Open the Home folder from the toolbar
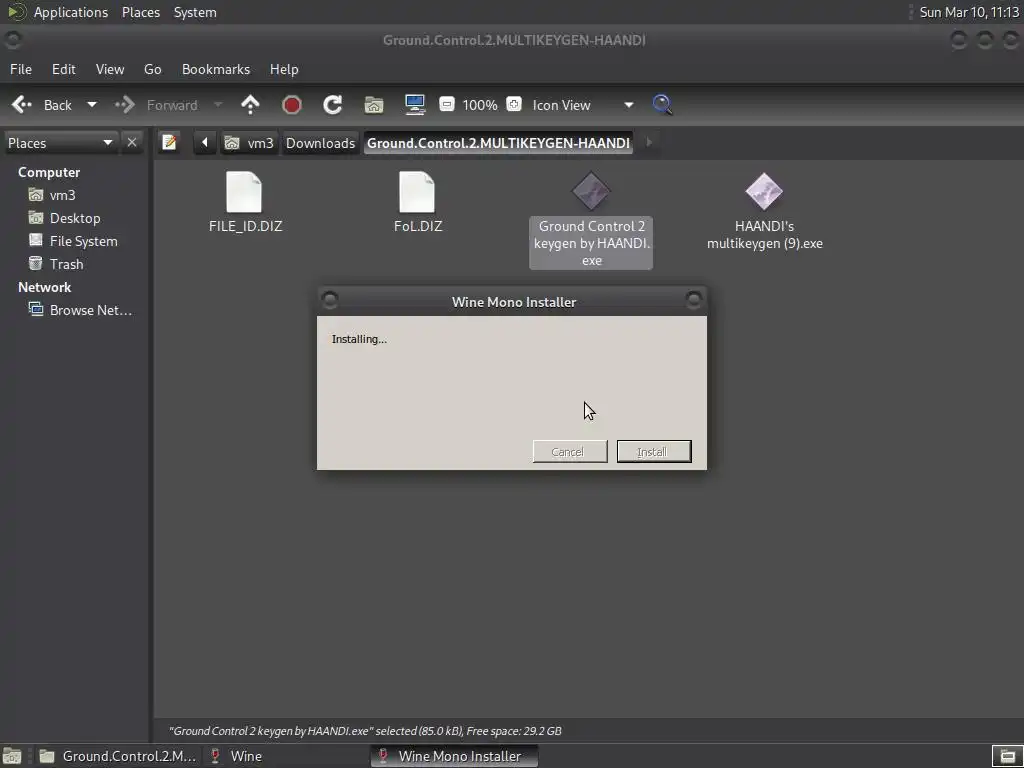 coord(374,105)
